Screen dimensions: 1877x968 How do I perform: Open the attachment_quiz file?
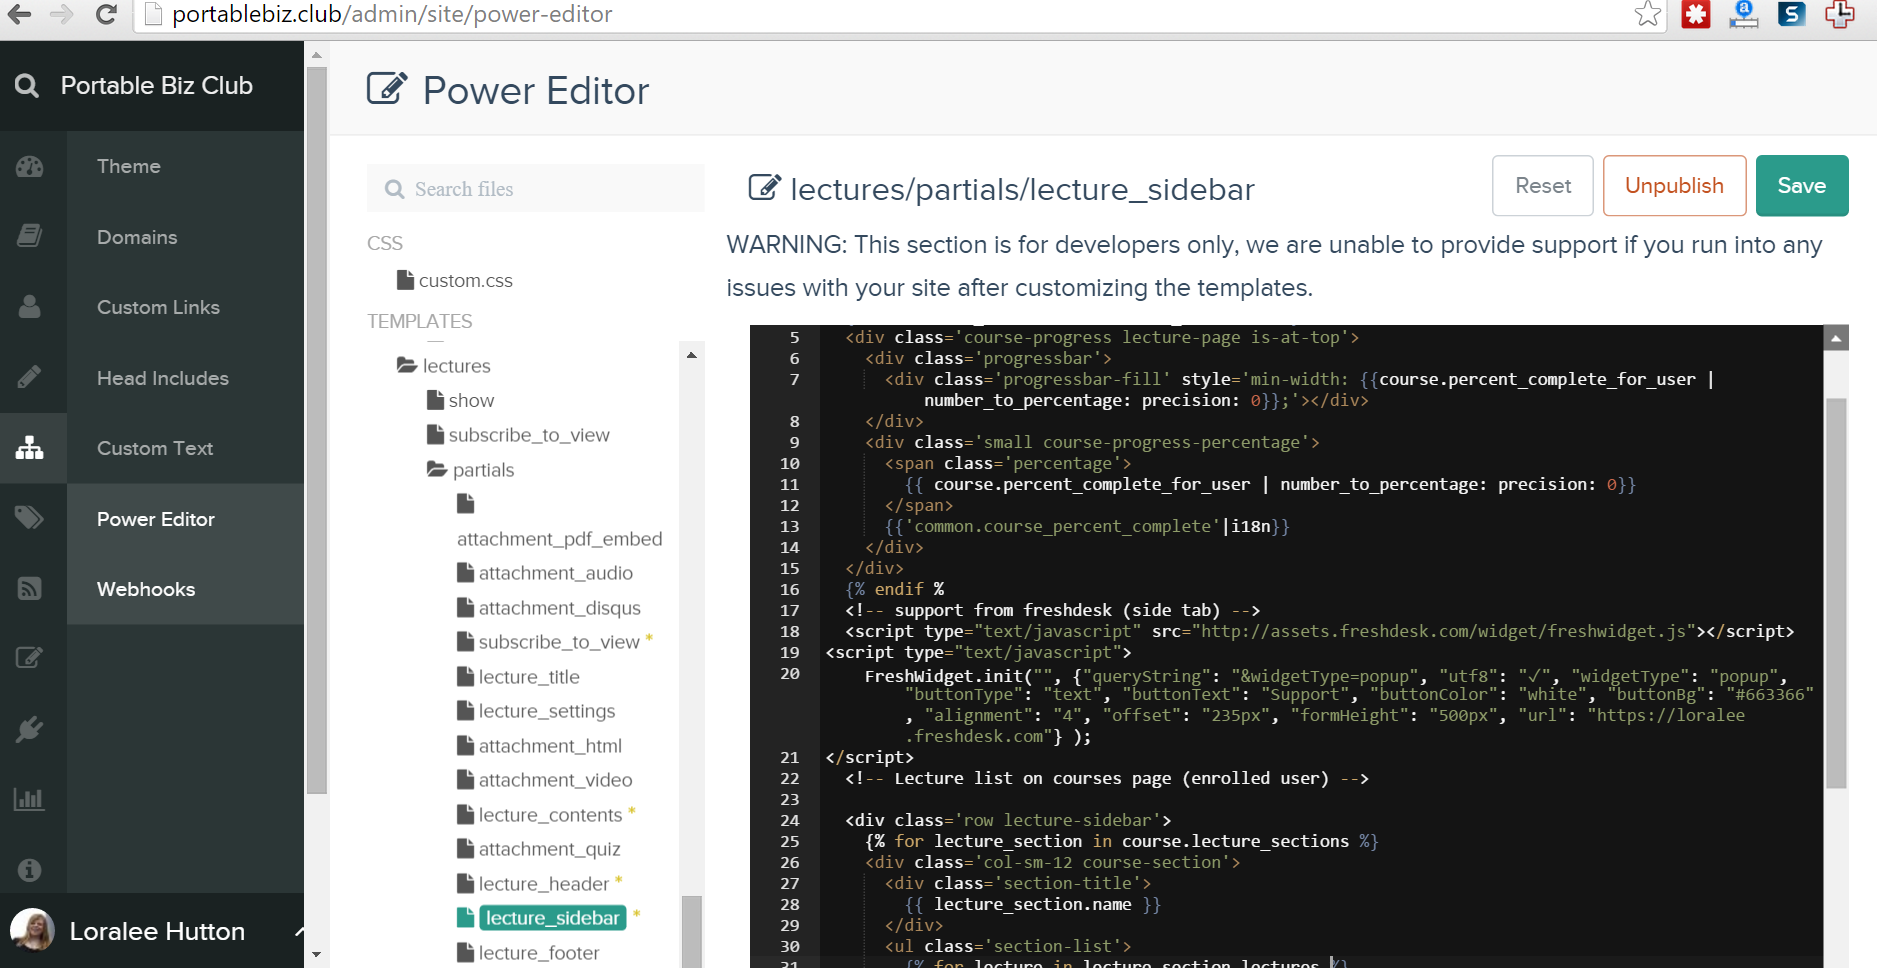point(549,849)
